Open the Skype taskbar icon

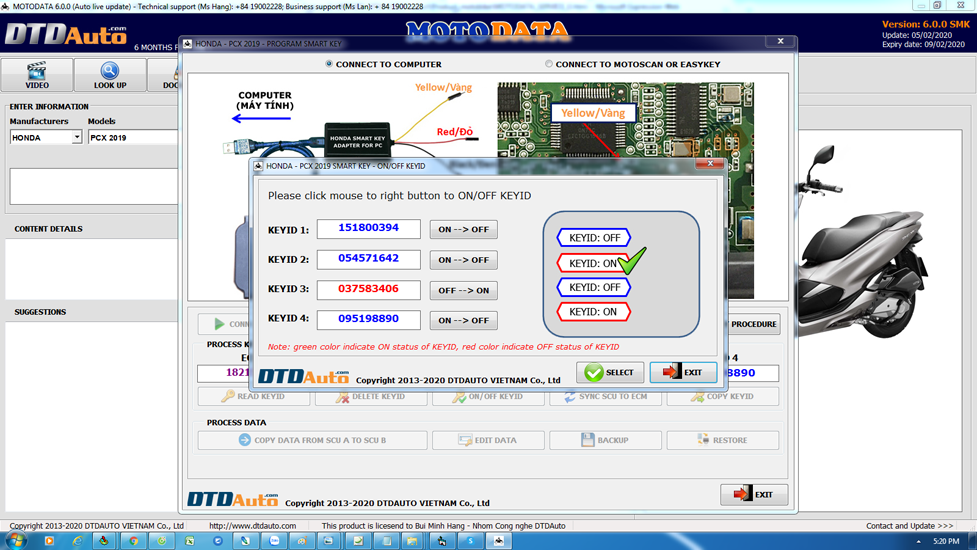coord(470,541)
